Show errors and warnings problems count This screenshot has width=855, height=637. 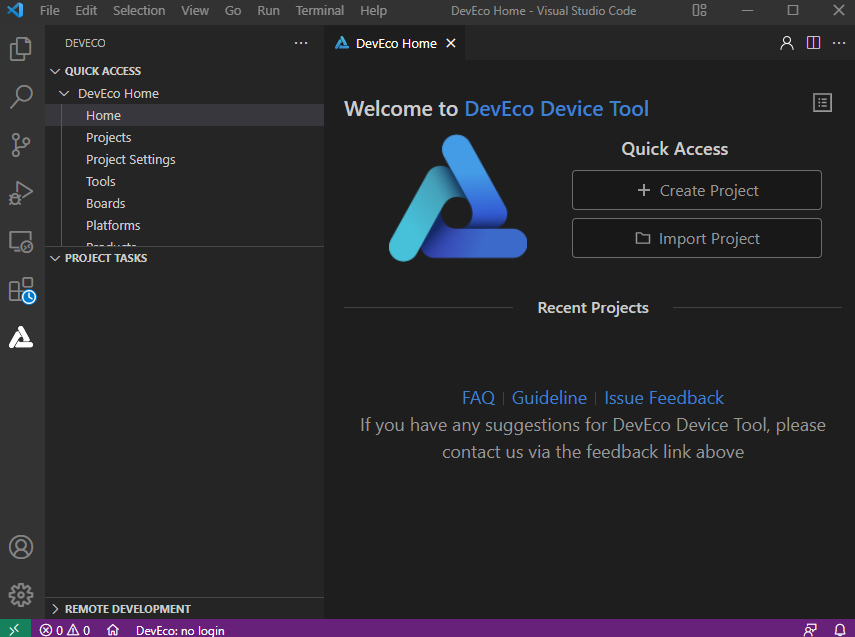tap(65, 630)
